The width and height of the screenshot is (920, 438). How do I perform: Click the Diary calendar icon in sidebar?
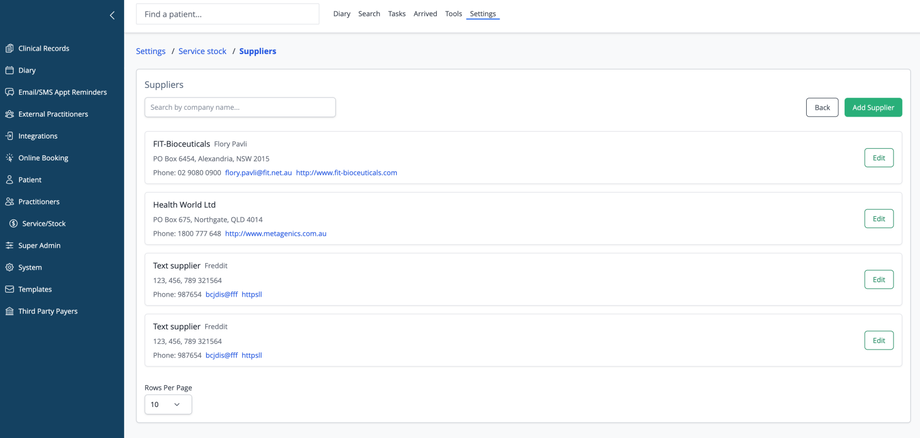tap(10, 70)
